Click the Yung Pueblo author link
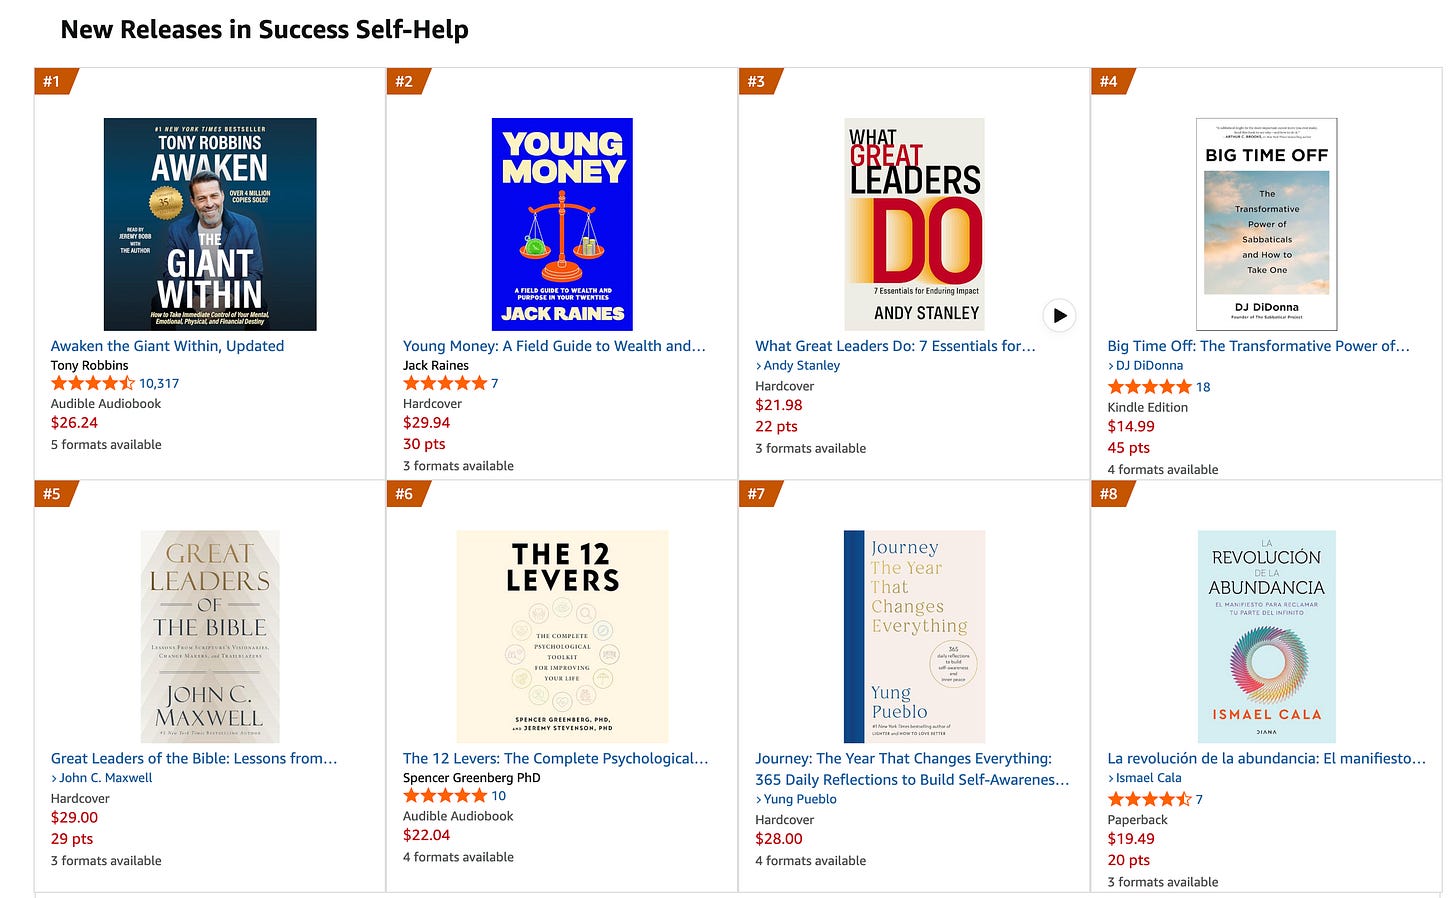Viewport: 1456px width, 898px height. tap(800, 799)
